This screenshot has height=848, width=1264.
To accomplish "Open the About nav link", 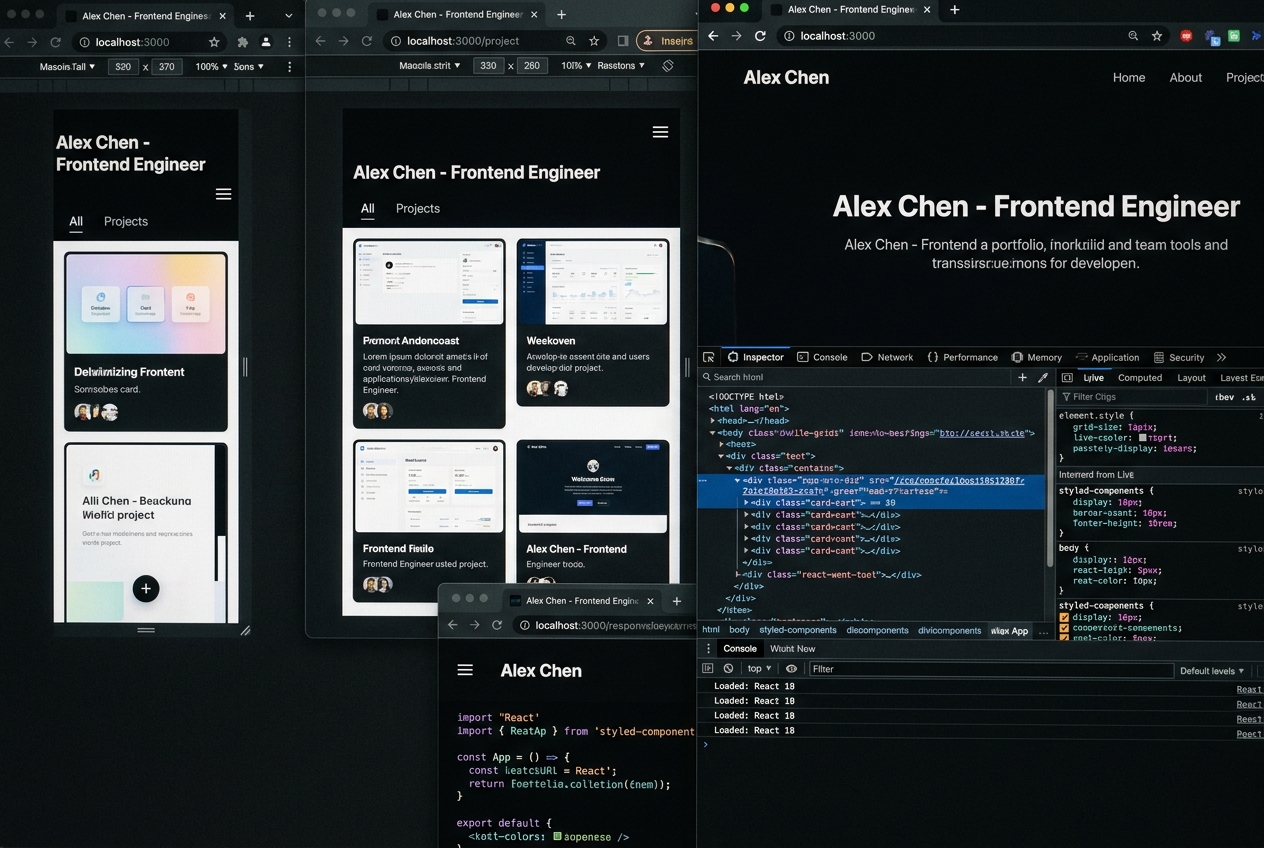I will [1186, 77].
